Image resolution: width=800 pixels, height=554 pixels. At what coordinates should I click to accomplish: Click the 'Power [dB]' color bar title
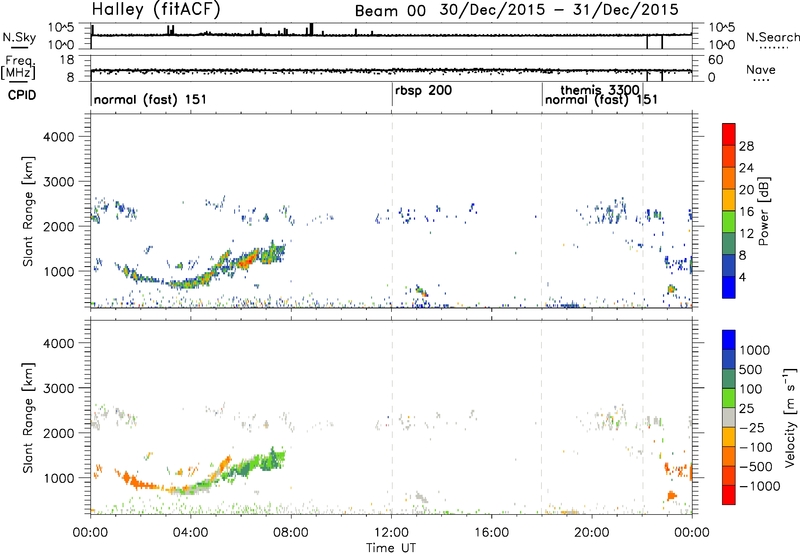763,211
